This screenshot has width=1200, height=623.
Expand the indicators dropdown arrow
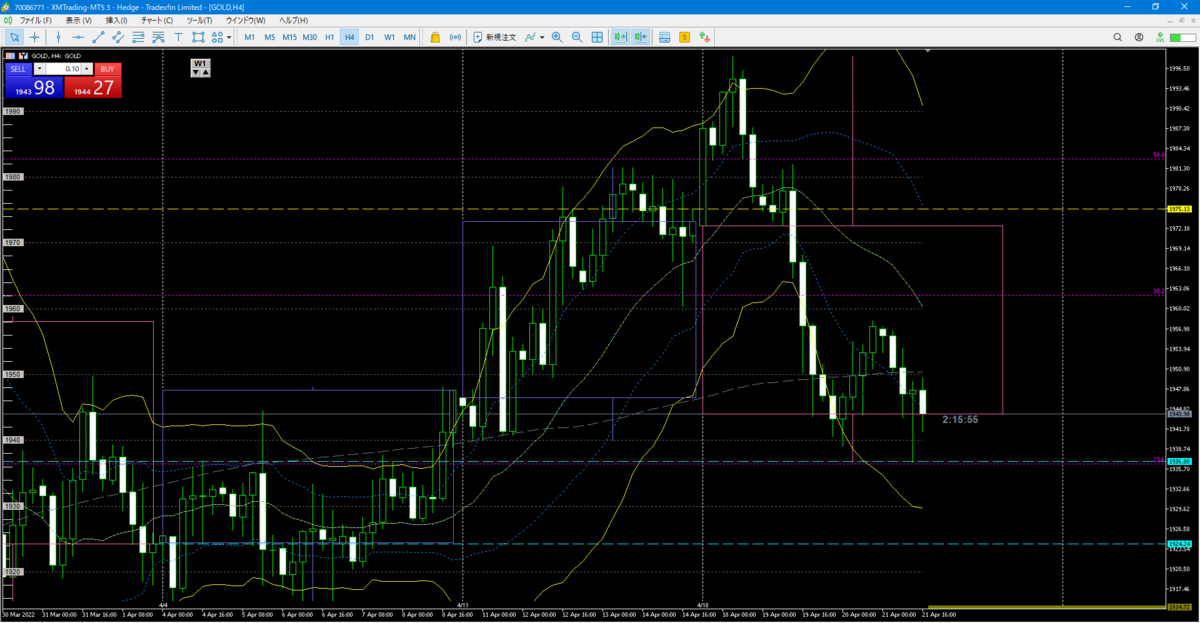click(x=542, y=37)
